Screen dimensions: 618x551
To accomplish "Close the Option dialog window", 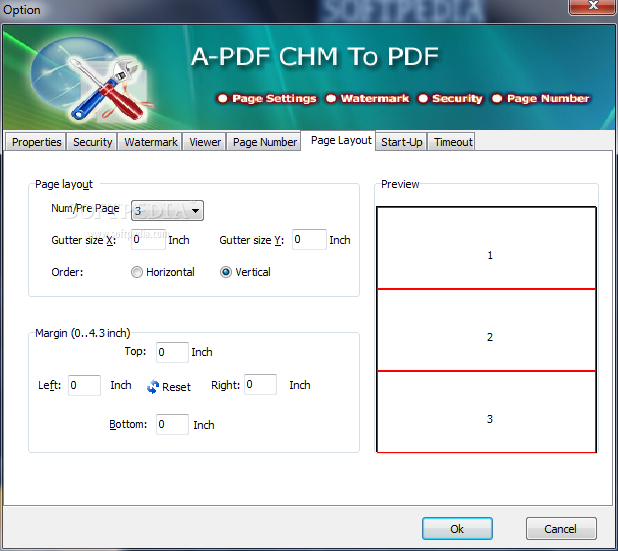I will coord(593,6).
